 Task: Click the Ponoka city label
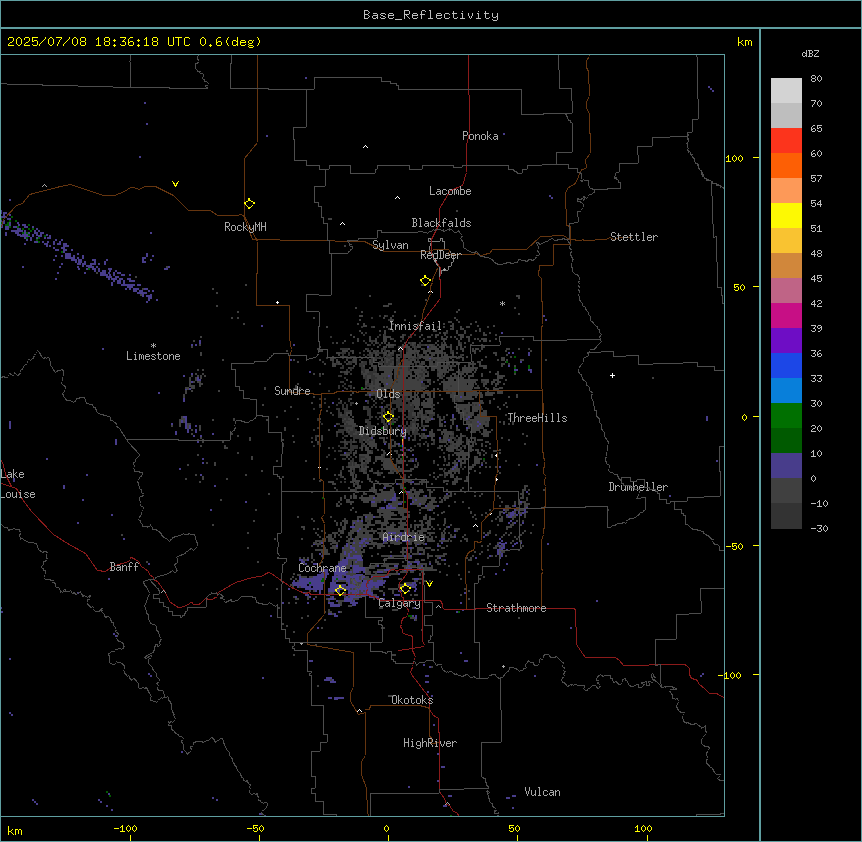[x=480, y=136]
